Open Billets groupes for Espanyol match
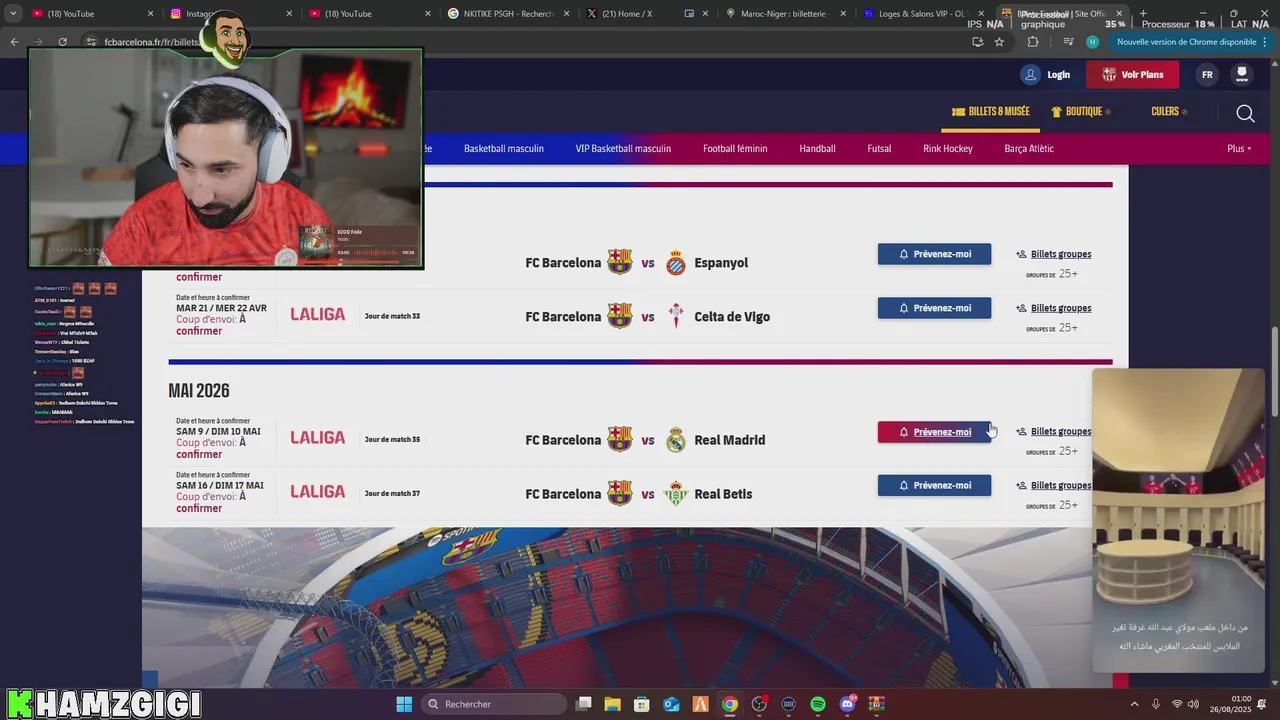Screen dimensions: 1280x720 click(x=1060, y=254)
